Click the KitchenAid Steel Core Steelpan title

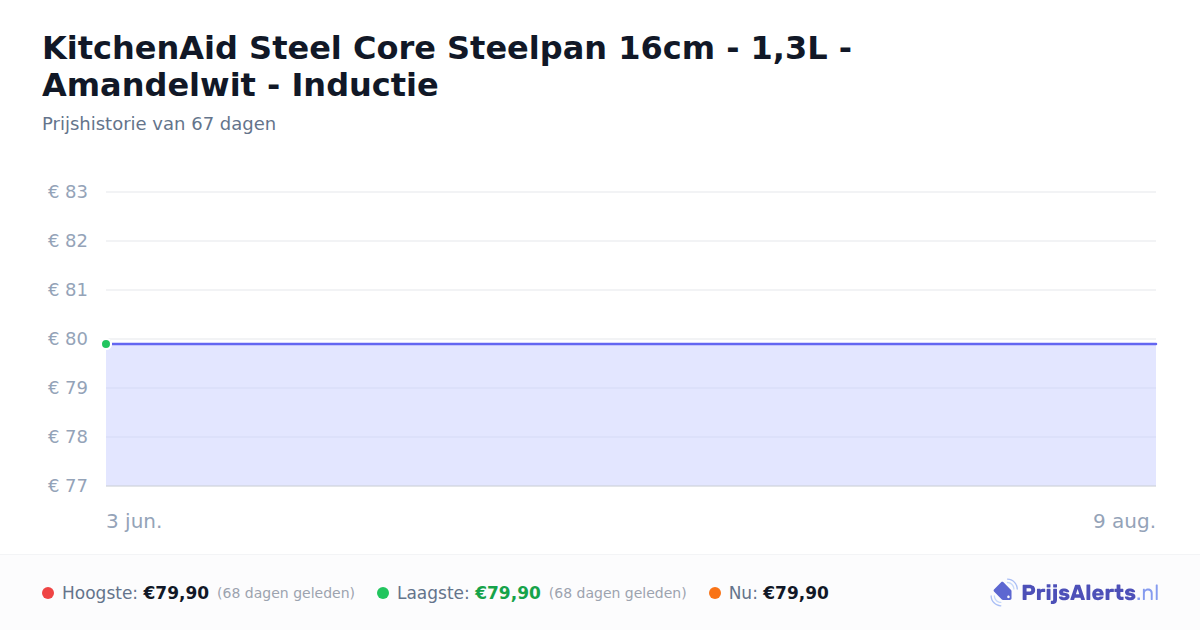coord(447,66)
